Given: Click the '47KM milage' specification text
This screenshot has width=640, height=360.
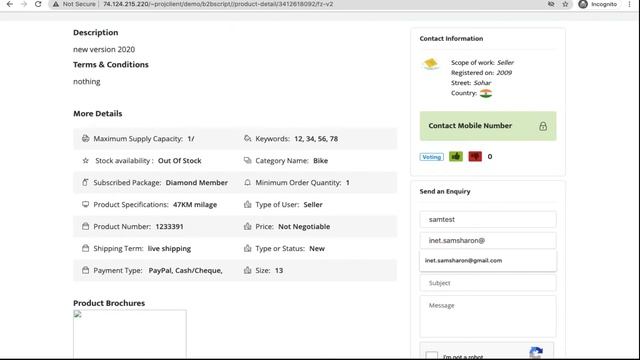Looking at the screenshot, I should [x=195, y=204].
